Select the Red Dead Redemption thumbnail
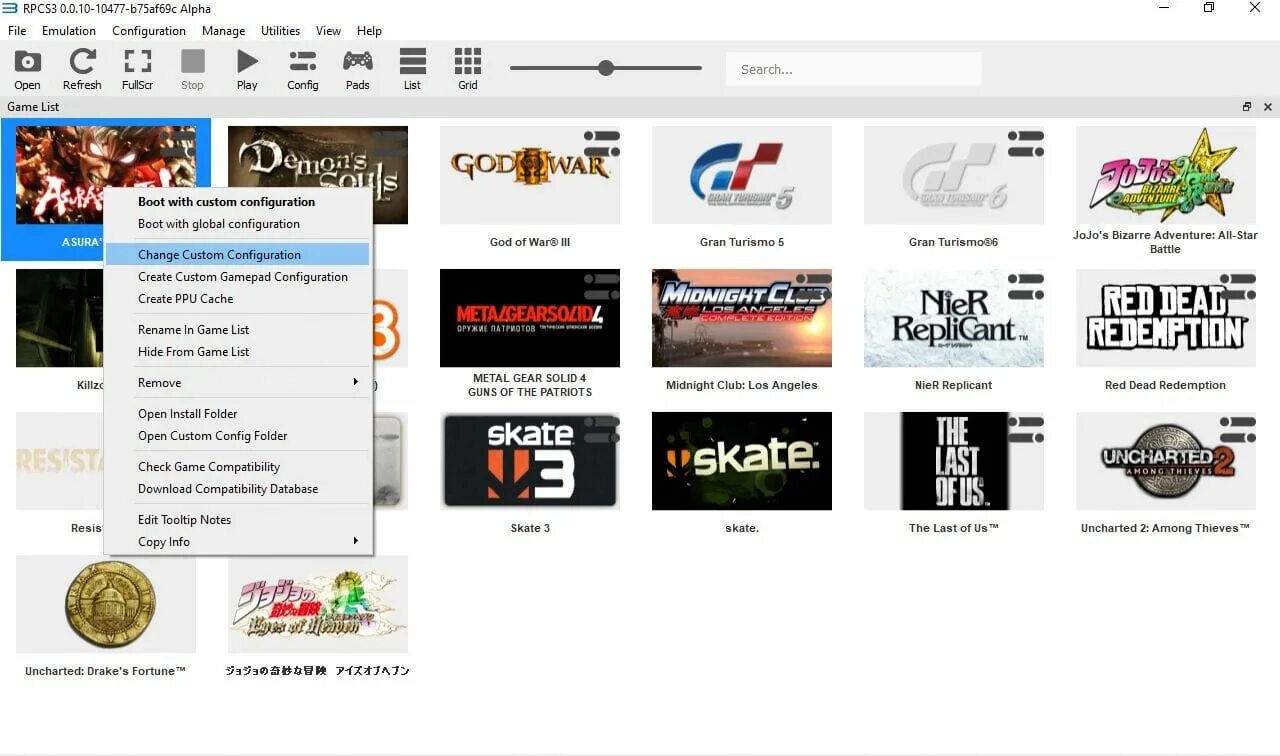The width and height of the screenshot is (1280, 756). 1166,318
